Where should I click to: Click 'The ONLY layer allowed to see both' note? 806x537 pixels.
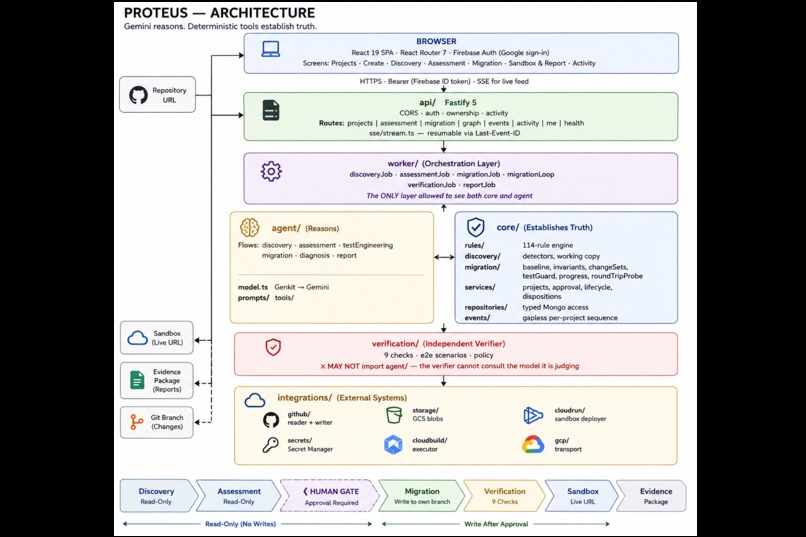tap(449, 196)
